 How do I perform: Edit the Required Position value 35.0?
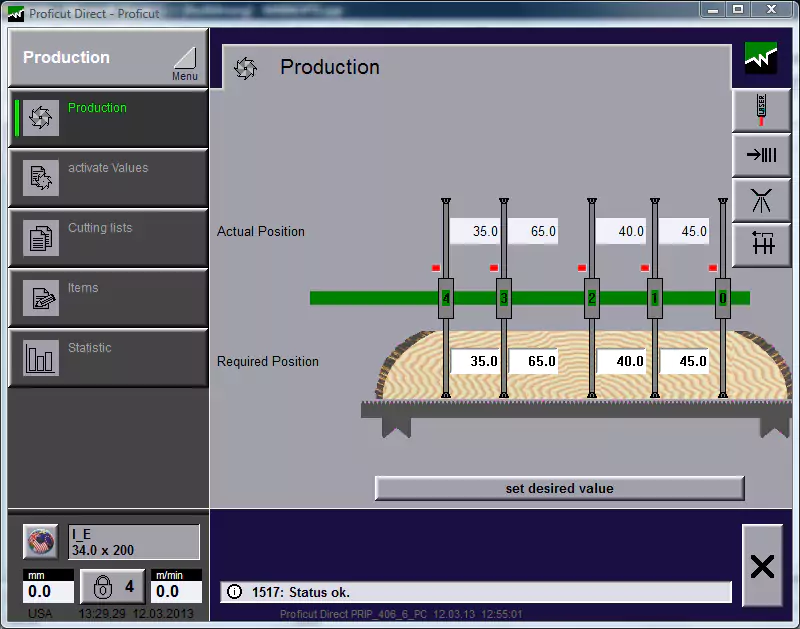click(x=476, y=361)
